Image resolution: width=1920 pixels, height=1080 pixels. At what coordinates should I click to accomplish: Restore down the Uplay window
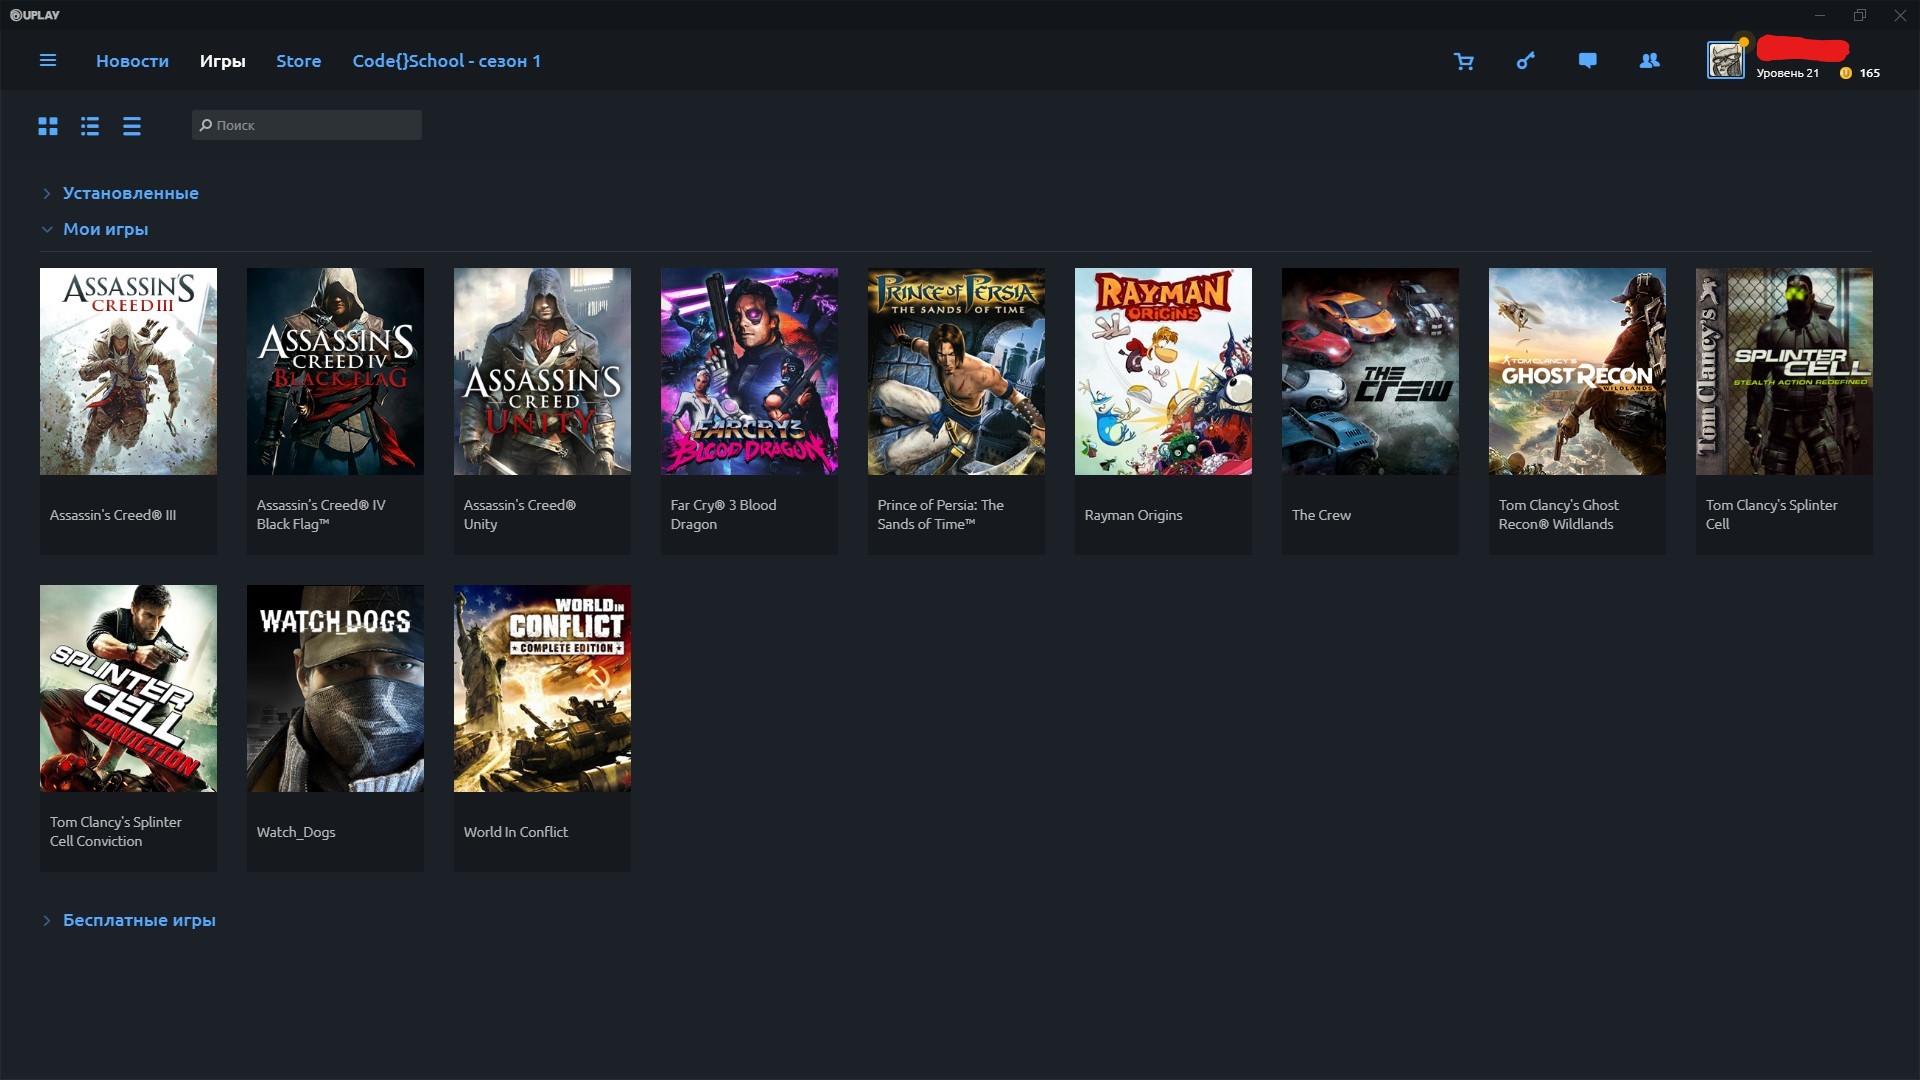[x=1860, y=15]
